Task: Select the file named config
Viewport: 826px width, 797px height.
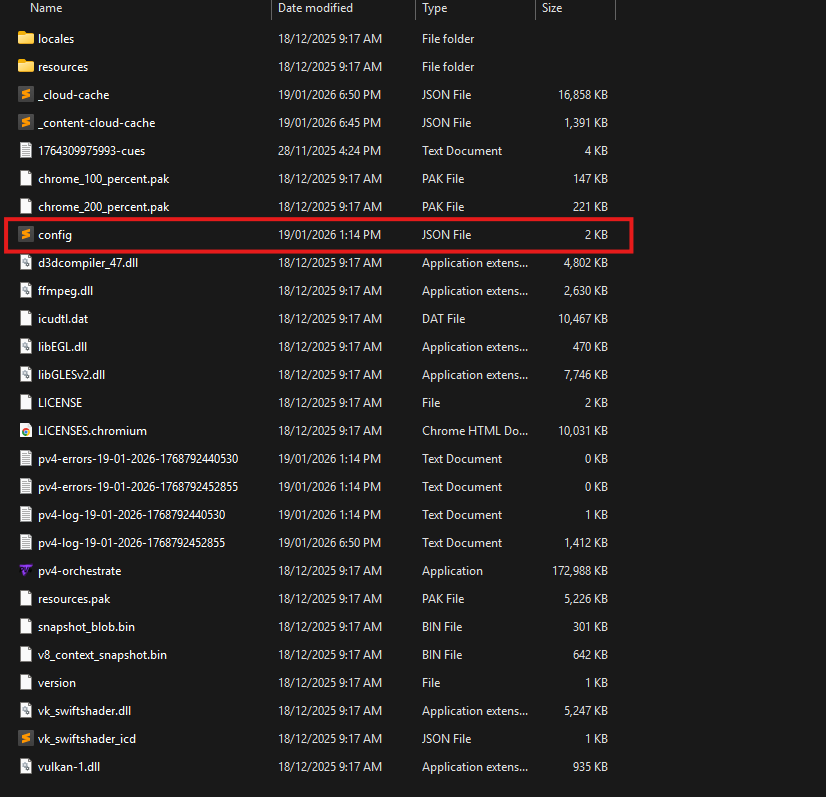Action: pyautogui.click(x=55, y=235)
